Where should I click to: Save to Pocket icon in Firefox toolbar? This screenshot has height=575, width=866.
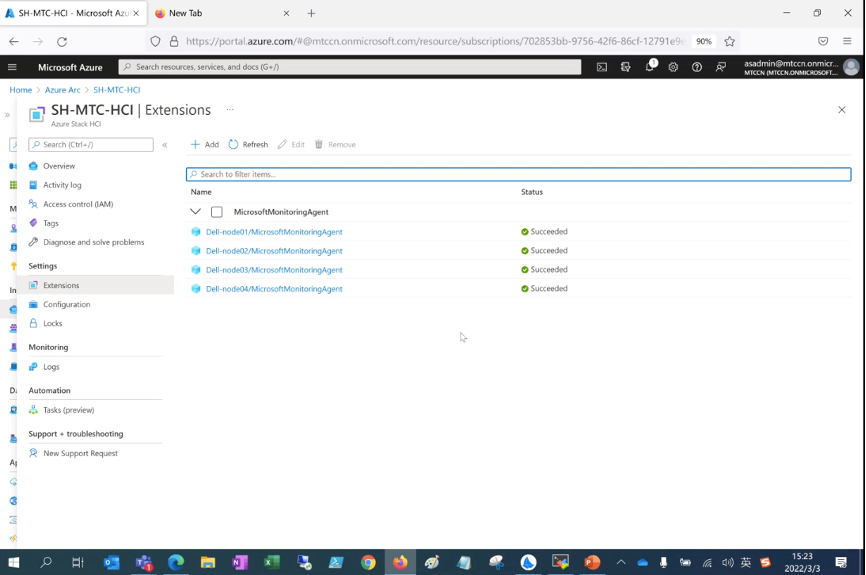pyautogui.click(x=823, y=41)
